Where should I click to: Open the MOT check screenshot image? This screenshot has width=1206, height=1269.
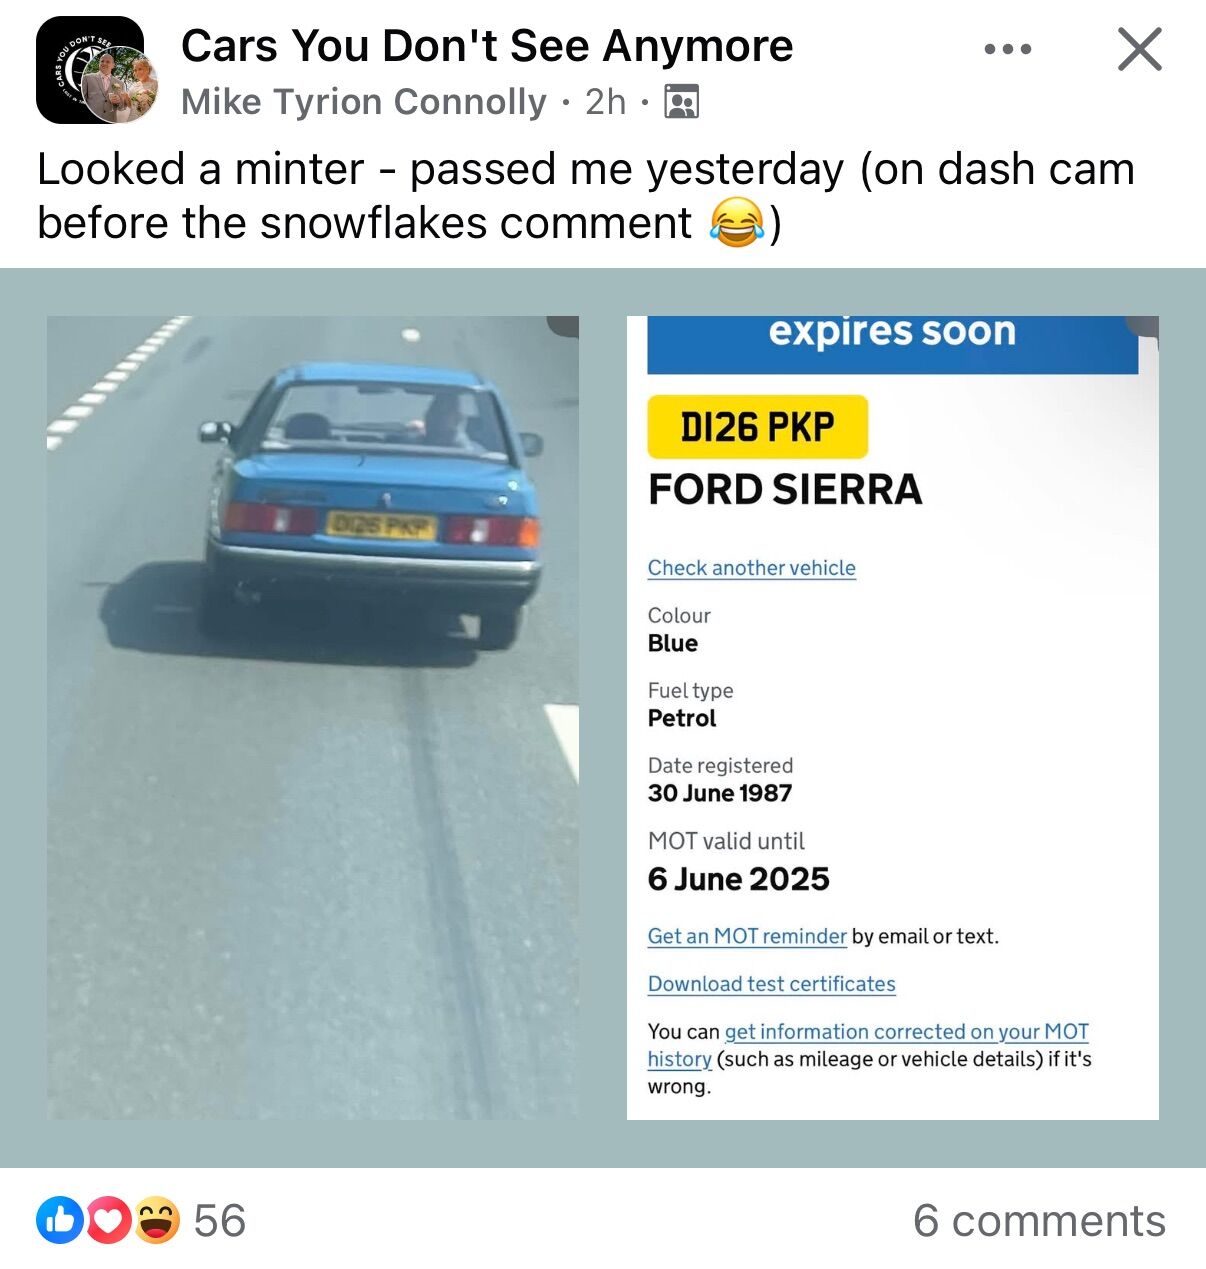893,717
